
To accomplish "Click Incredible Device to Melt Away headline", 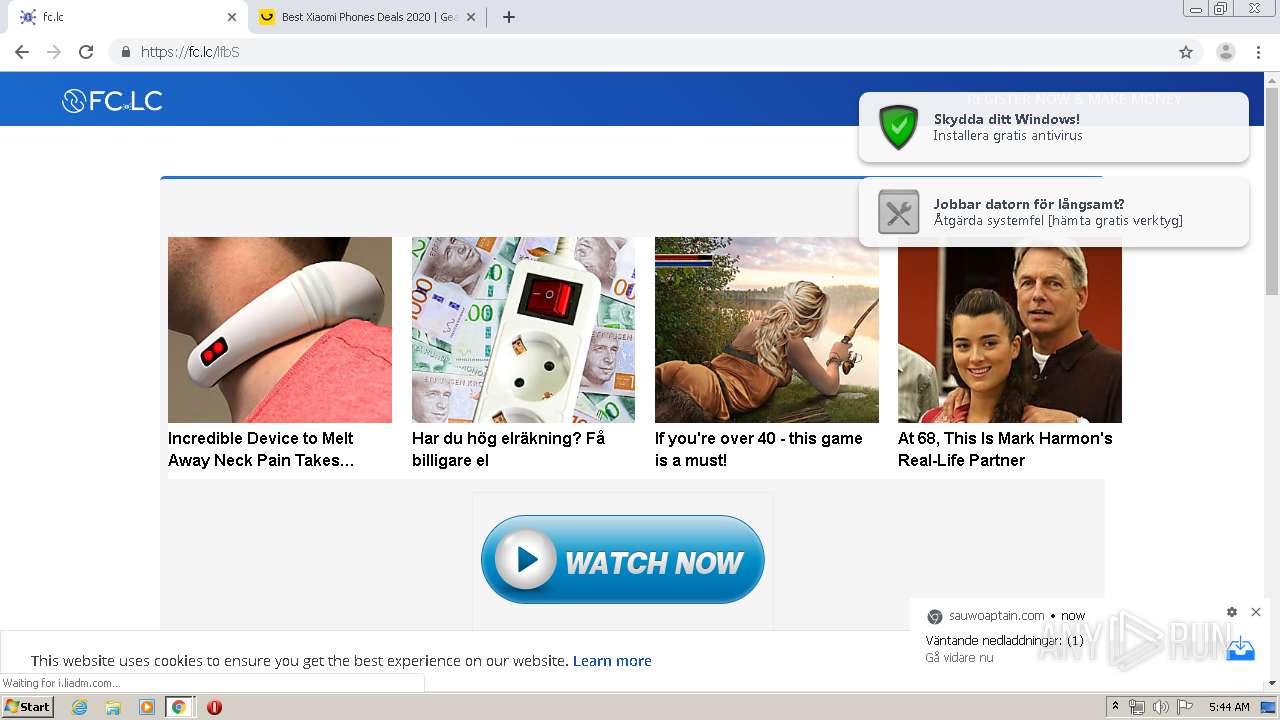I will [x=261, y=449].
